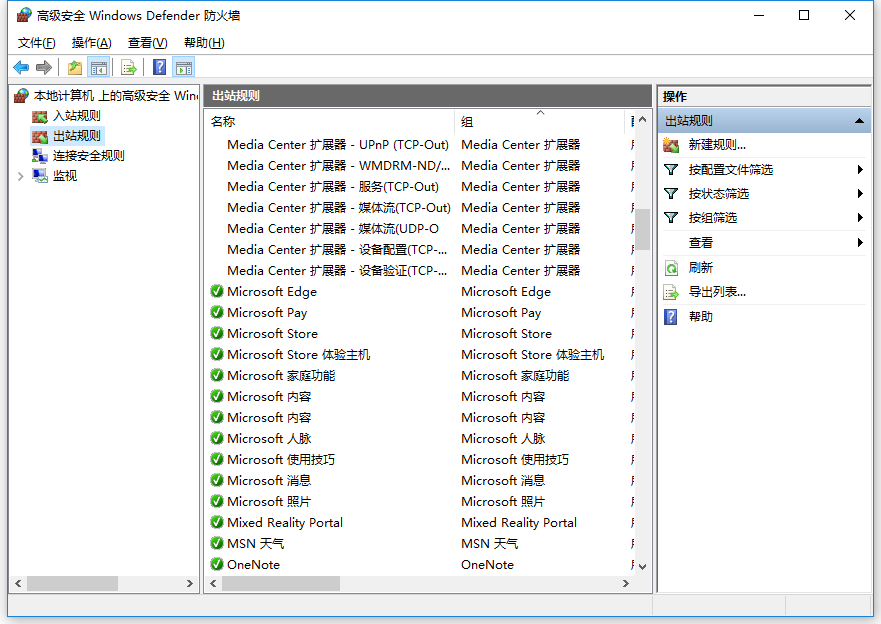This screenshot has height=624, width=881.
Task: Click 查看 label in actions pane
Action: click(701, 243)
